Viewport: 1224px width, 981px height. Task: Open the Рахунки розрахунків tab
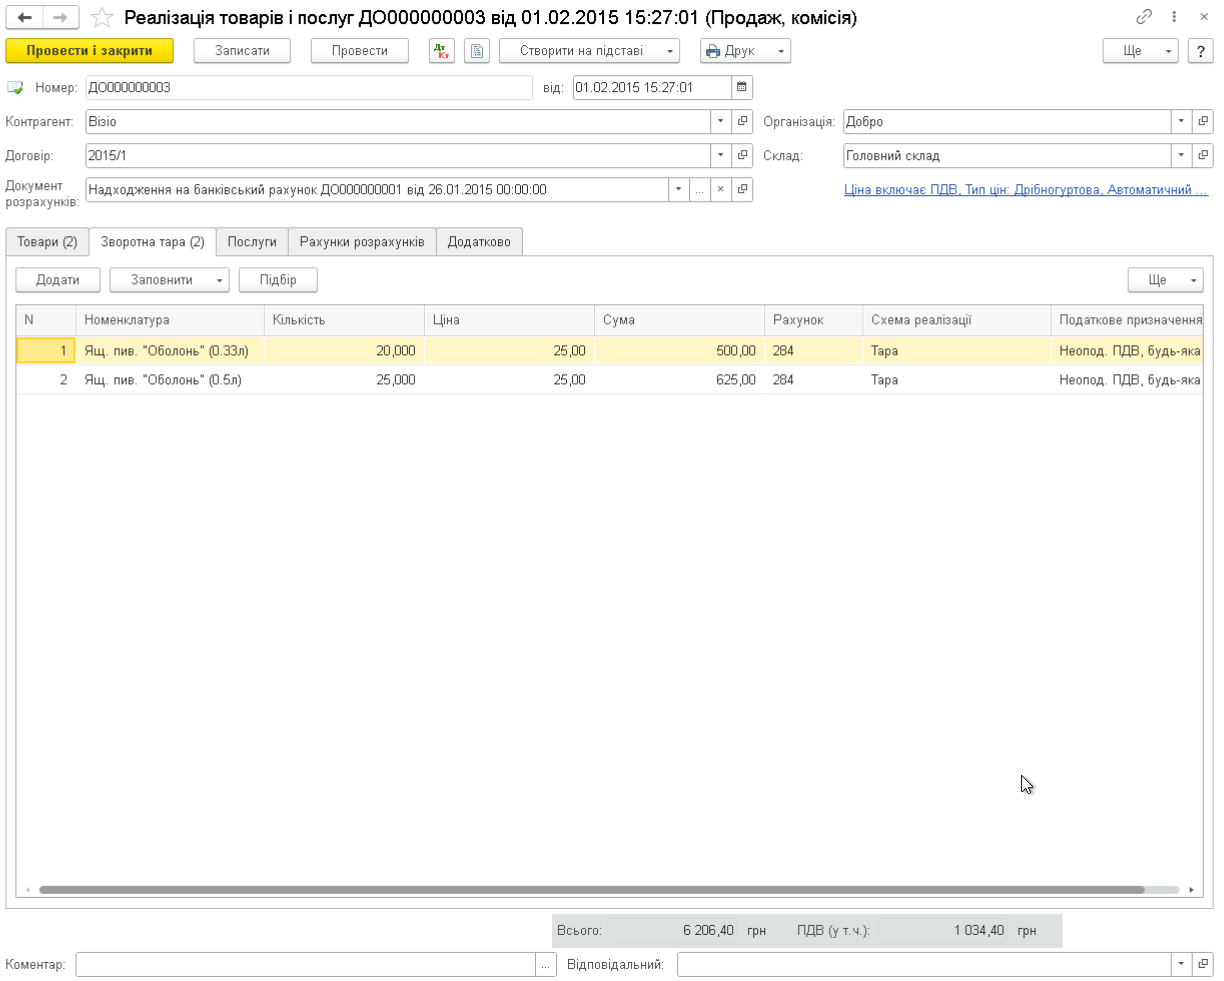(x=362, y=242)
